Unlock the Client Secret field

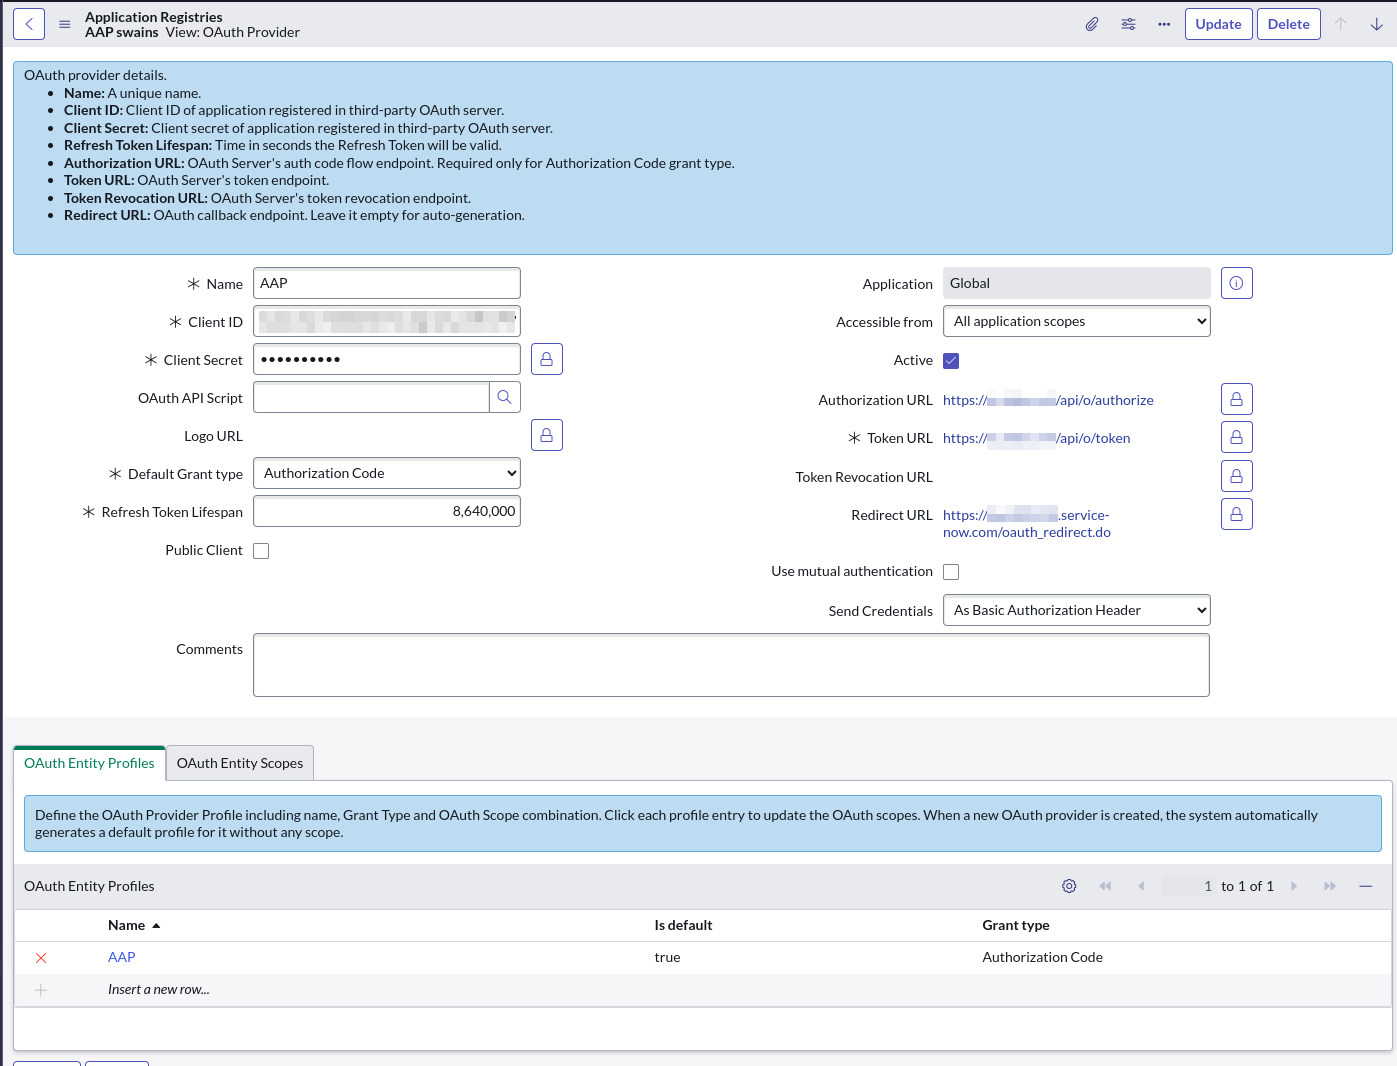point(547,359)
